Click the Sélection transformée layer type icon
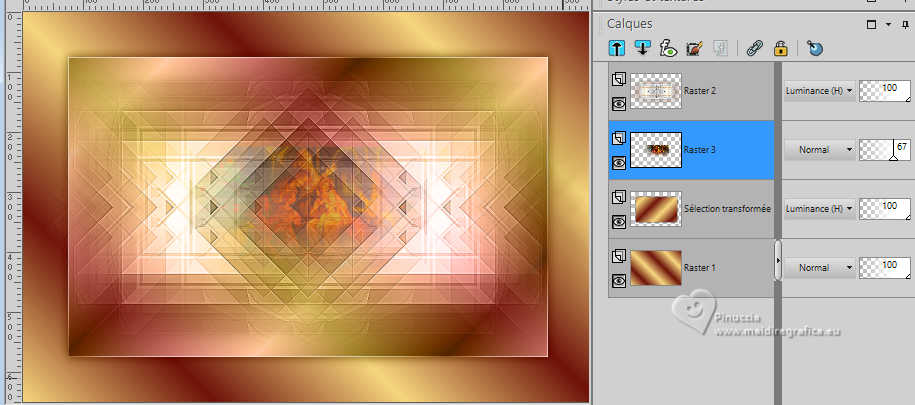This screenshot has height=405, width=915. 619,197
